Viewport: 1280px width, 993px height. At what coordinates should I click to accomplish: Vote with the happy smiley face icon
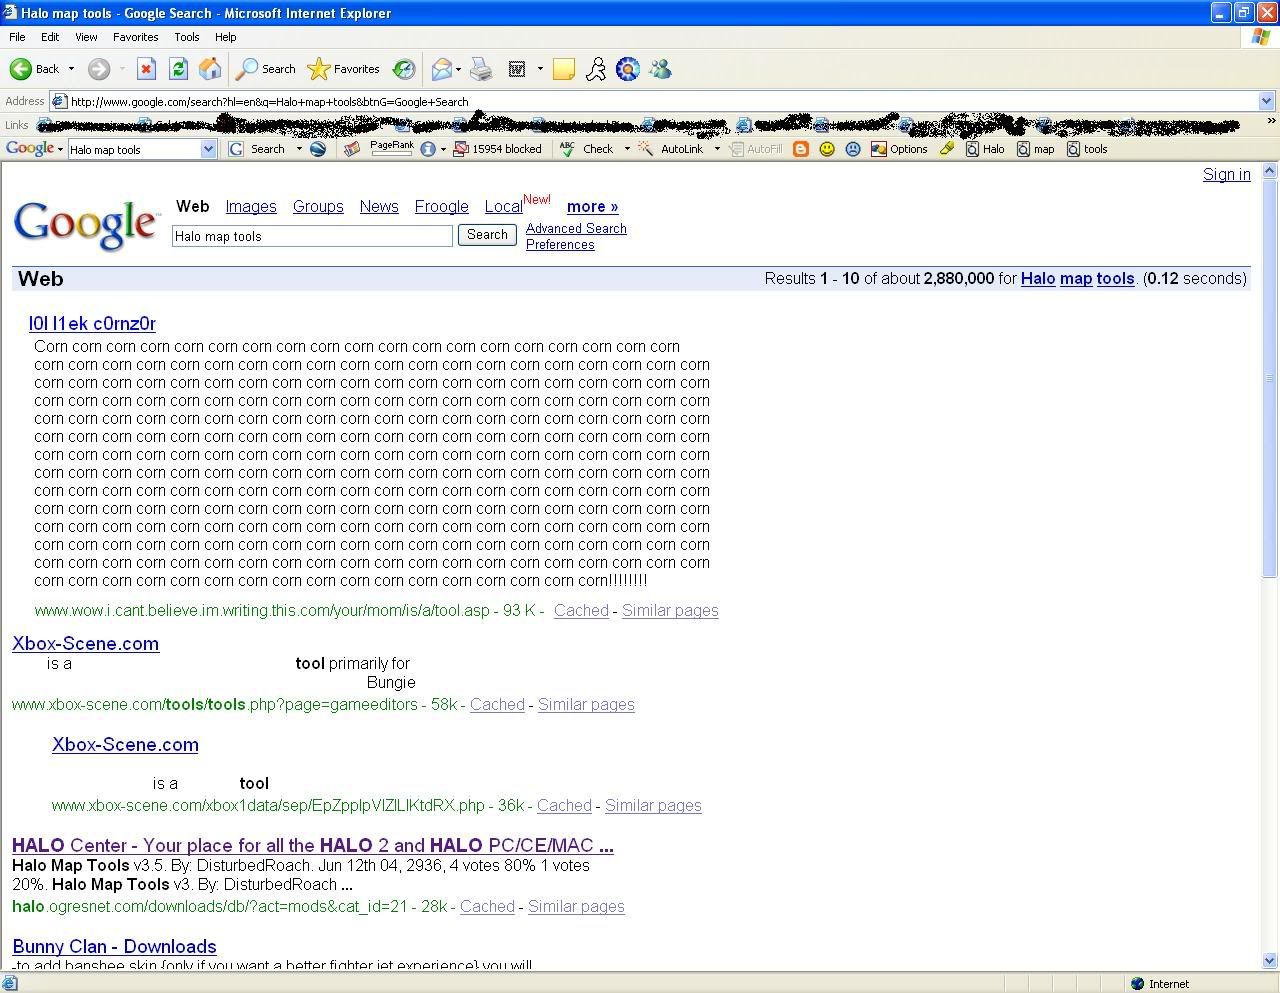click(x=827, y=149)
